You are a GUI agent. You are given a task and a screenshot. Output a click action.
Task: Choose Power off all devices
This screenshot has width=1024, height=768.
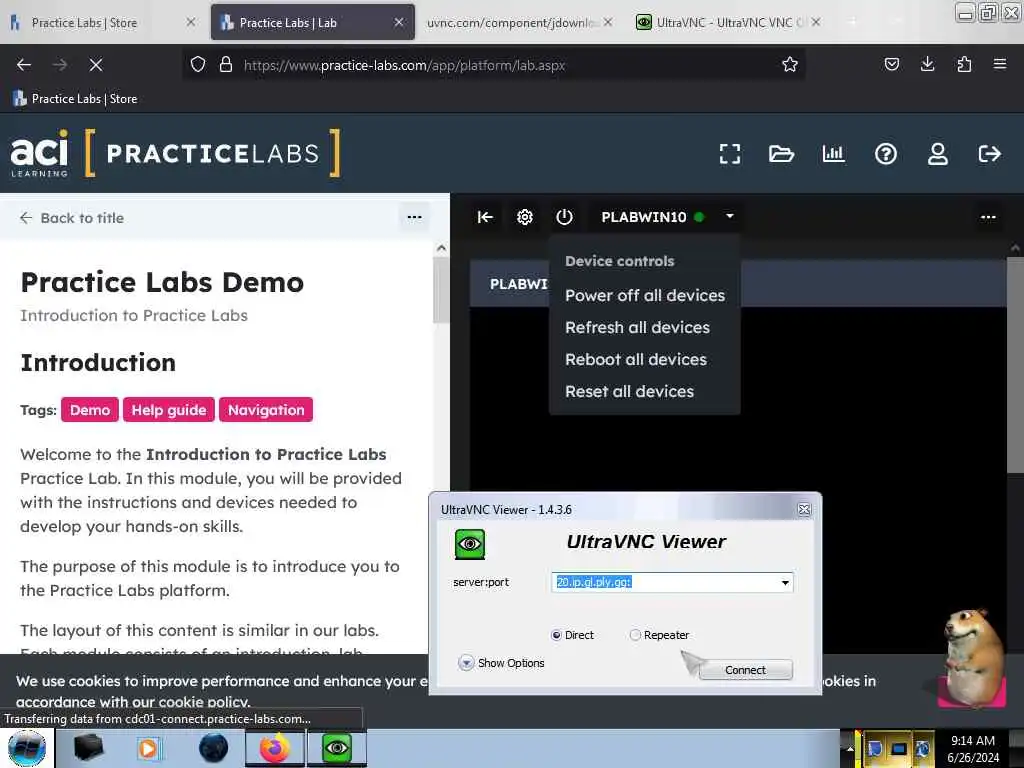coord(645,295)
